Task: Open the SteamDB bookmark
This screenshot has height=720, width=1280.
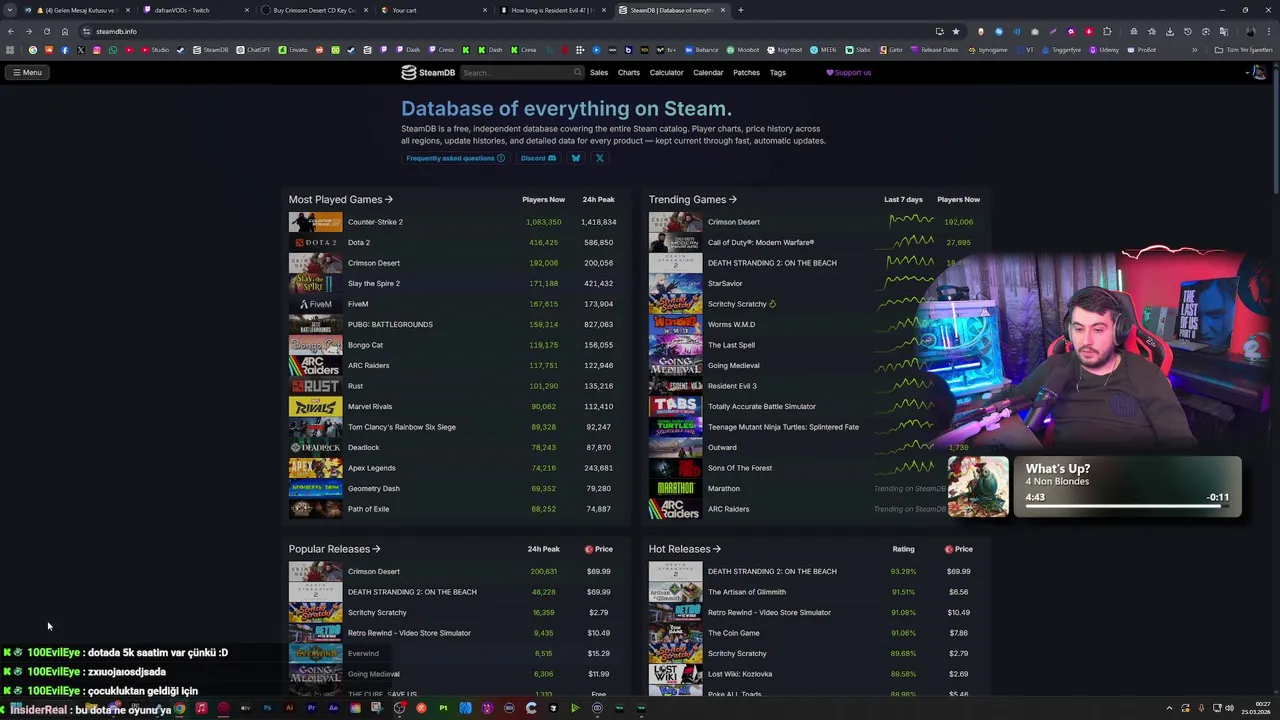Action: click(x=210, y=50)
